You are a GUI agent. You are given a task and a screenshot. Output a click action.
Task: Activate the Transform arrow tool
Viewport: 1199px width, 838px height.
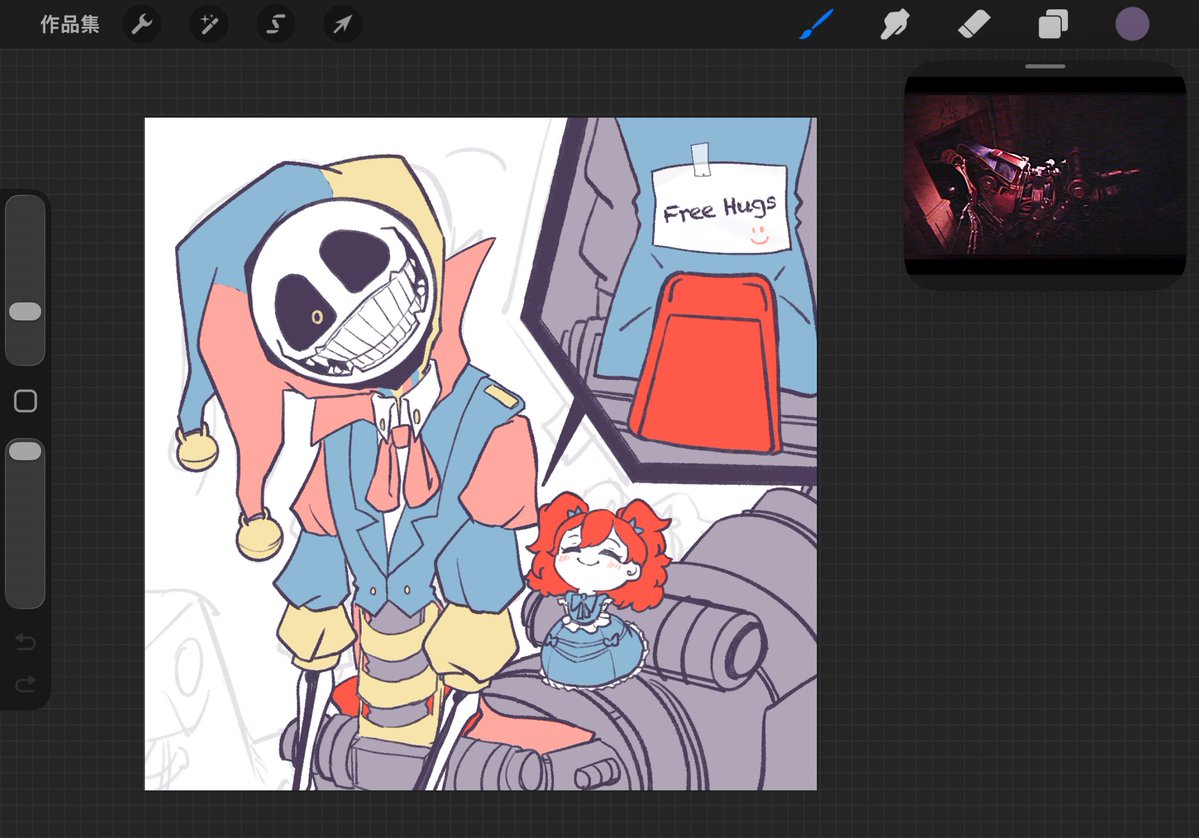coord(343,24)
